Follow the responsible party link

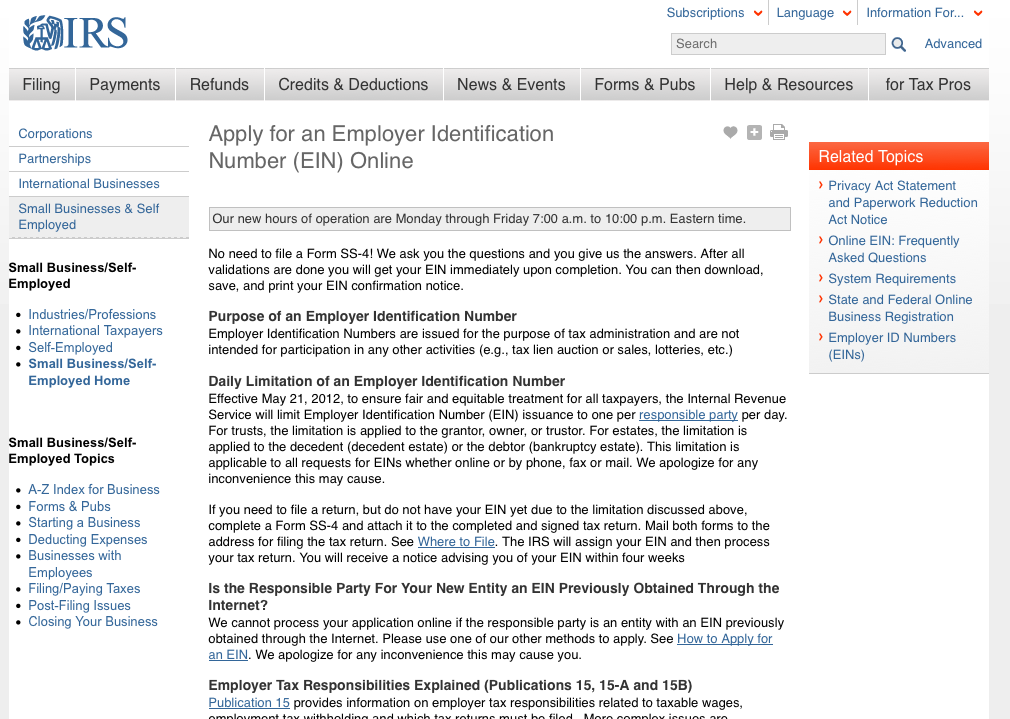[688, 414]
